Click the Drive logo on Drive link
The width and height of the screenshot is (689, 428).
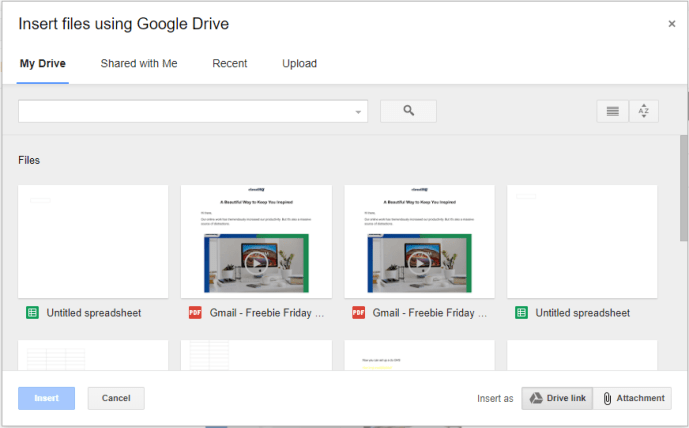[x=536, y=398]
